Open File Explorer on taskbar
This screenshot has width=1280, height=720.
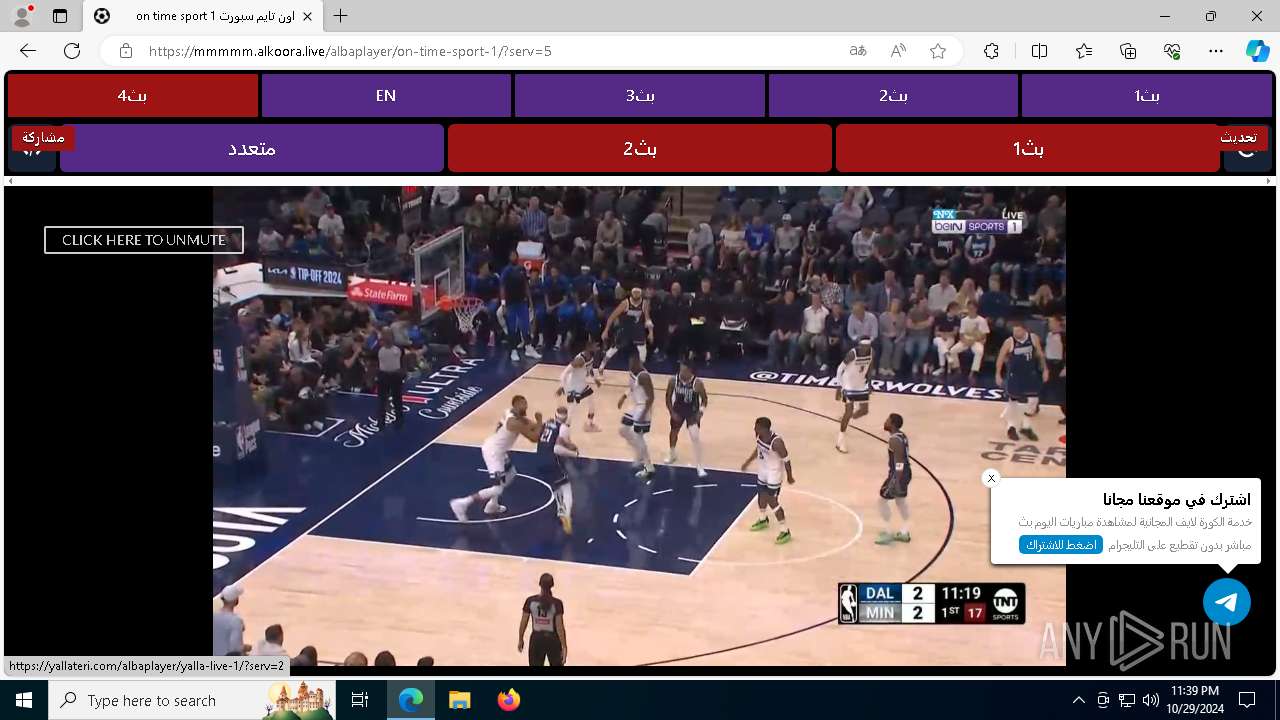[x=459, y=700]
